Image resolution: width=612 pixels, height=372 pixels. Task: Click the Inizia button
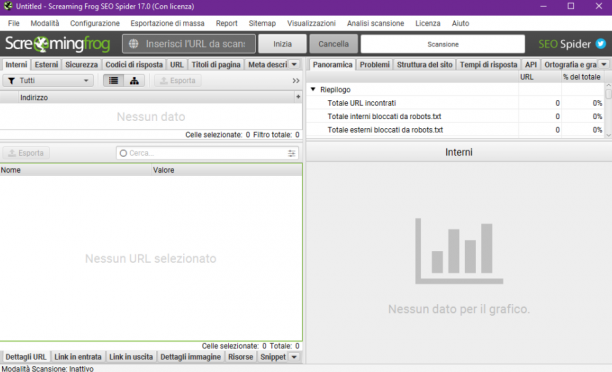(x=282, y=44)
